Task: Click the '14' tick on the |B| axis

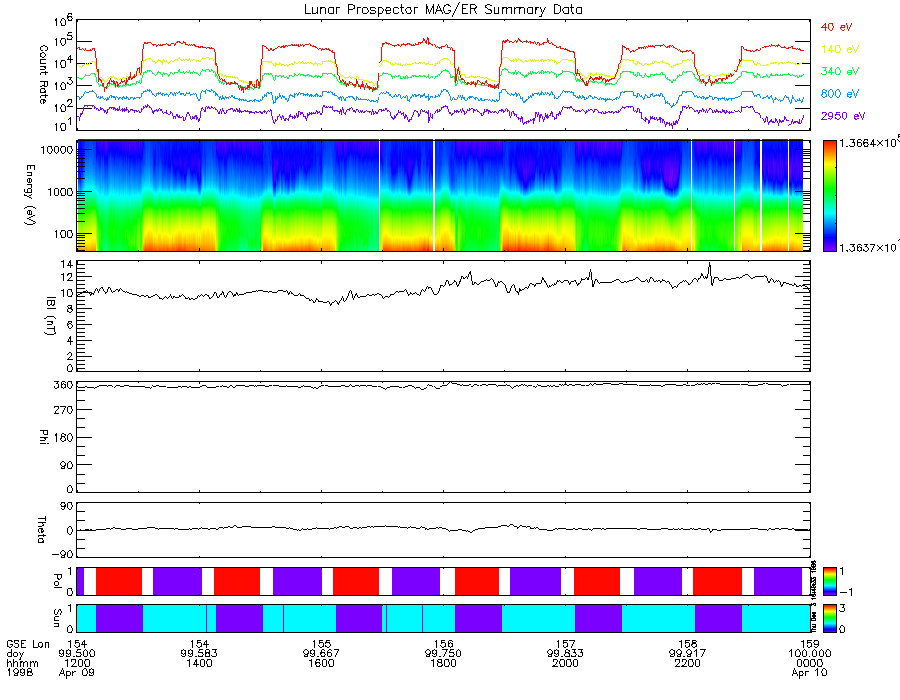Action: (67, 265)
